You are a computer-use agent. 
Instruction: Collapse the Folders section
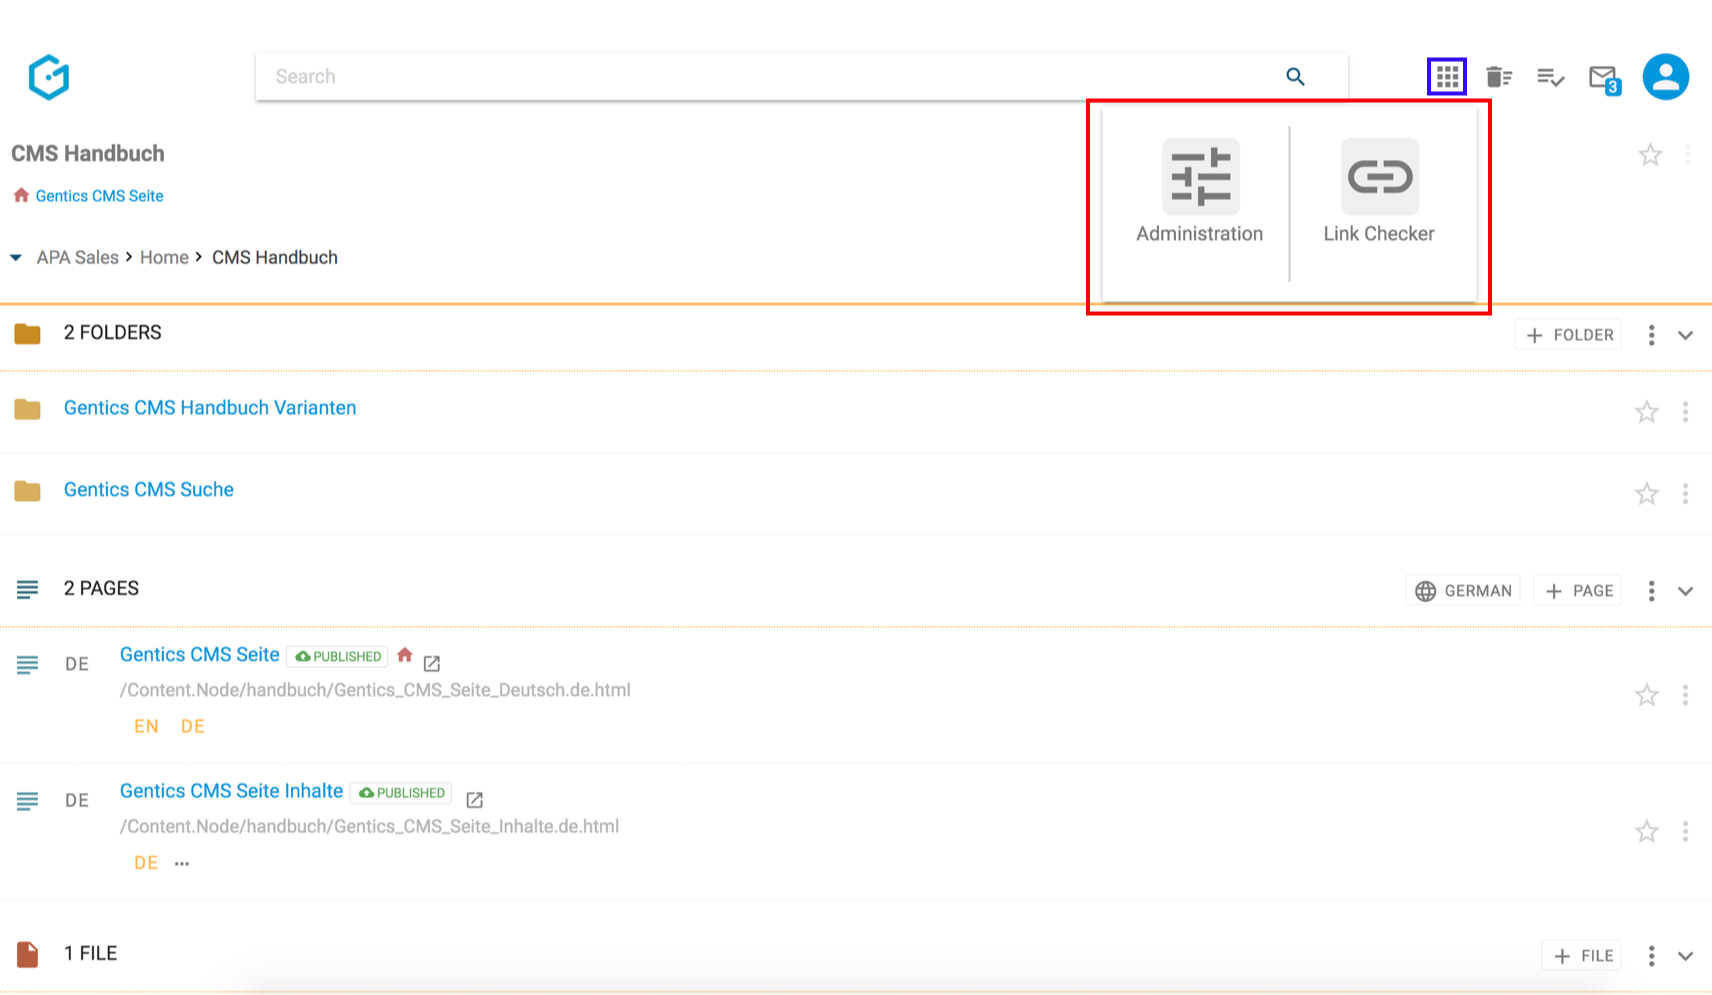coord(1685,335)
